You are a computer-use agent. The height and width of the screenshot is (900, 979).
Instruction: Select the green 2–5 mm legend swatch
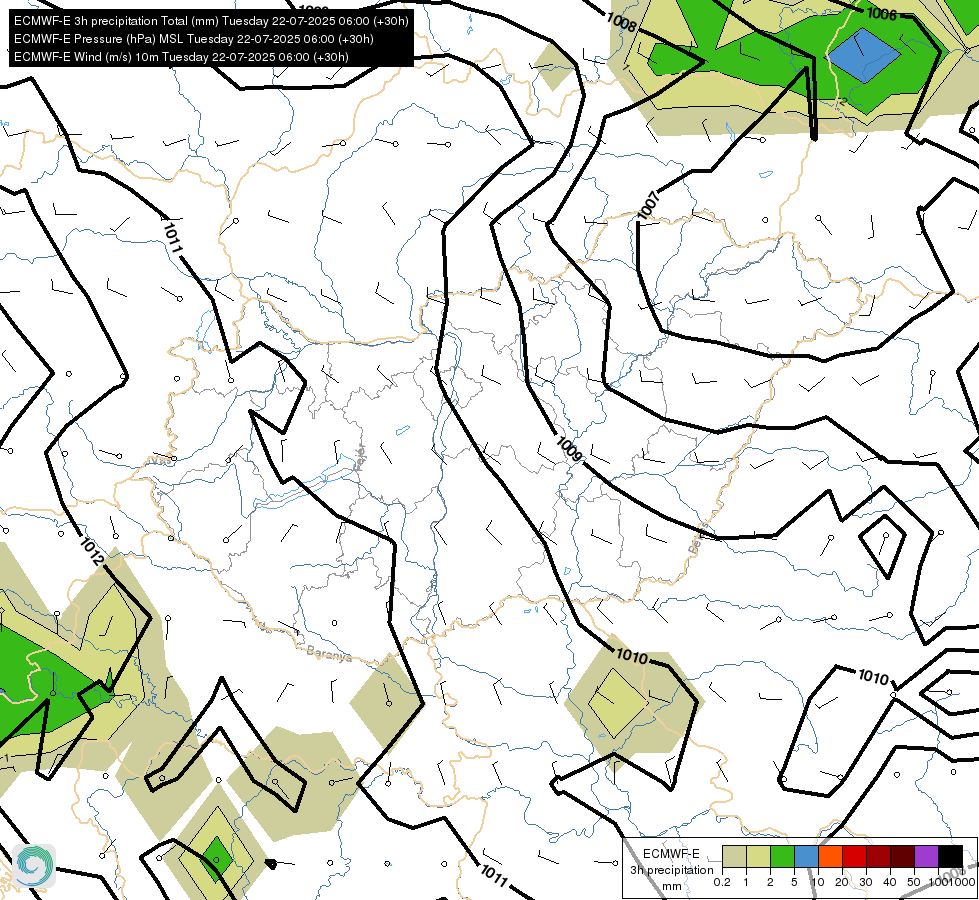(782, 856)
